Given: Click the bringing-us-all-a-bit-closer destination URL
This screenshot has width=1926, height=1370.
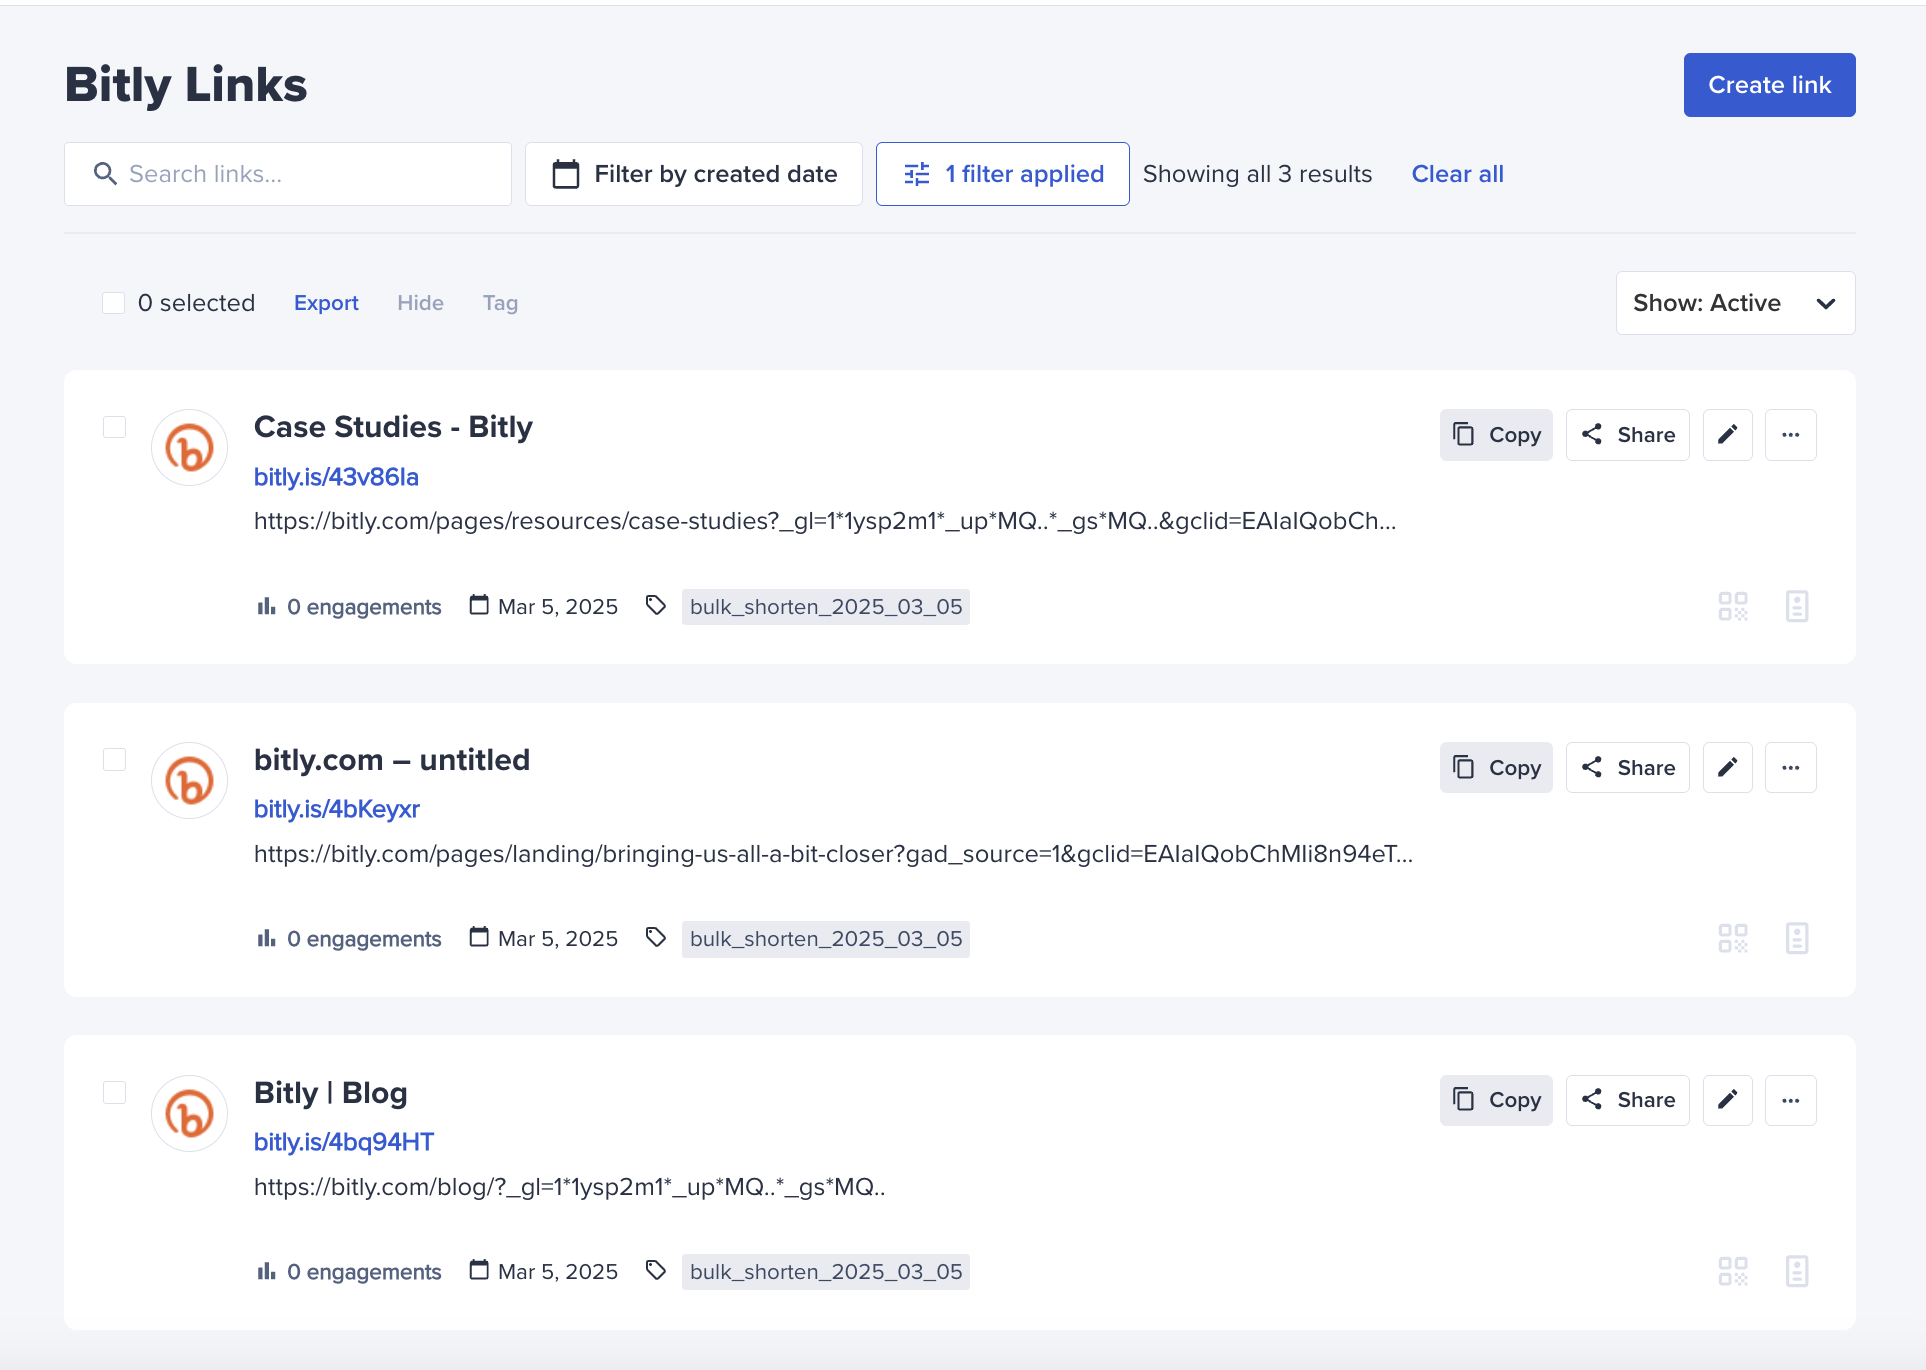Looking at the screenshot, I should (x=833, y=854).
